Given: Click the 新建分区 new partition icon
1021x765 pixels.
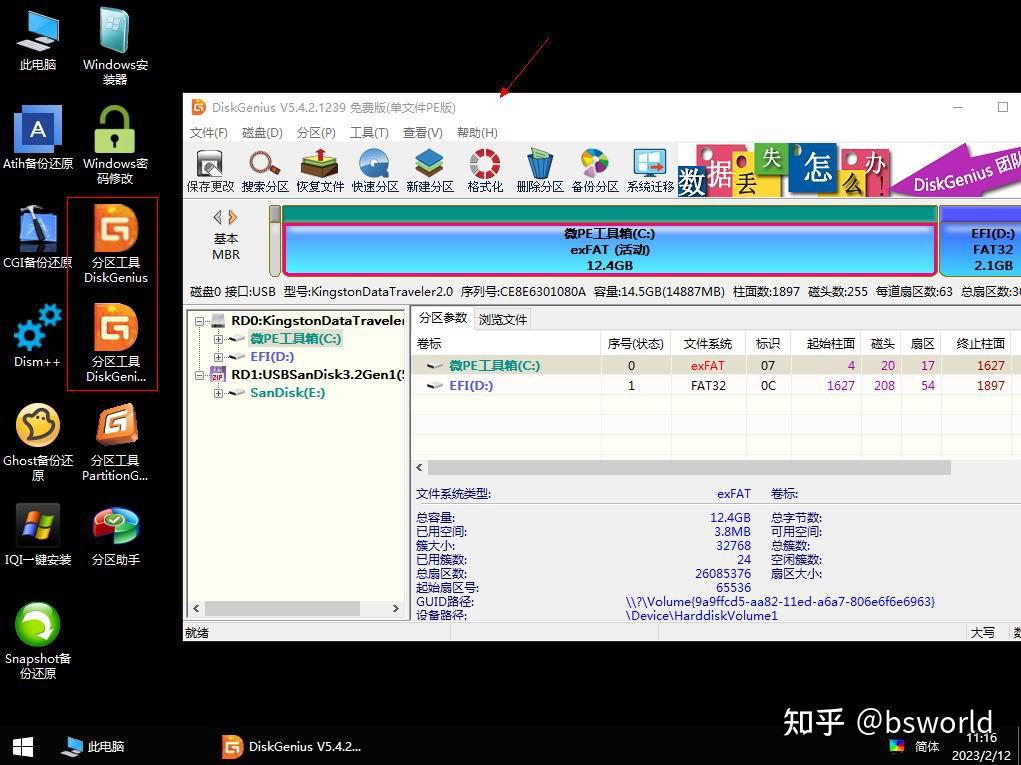Looking at the screenshot, I should (430, 171).
